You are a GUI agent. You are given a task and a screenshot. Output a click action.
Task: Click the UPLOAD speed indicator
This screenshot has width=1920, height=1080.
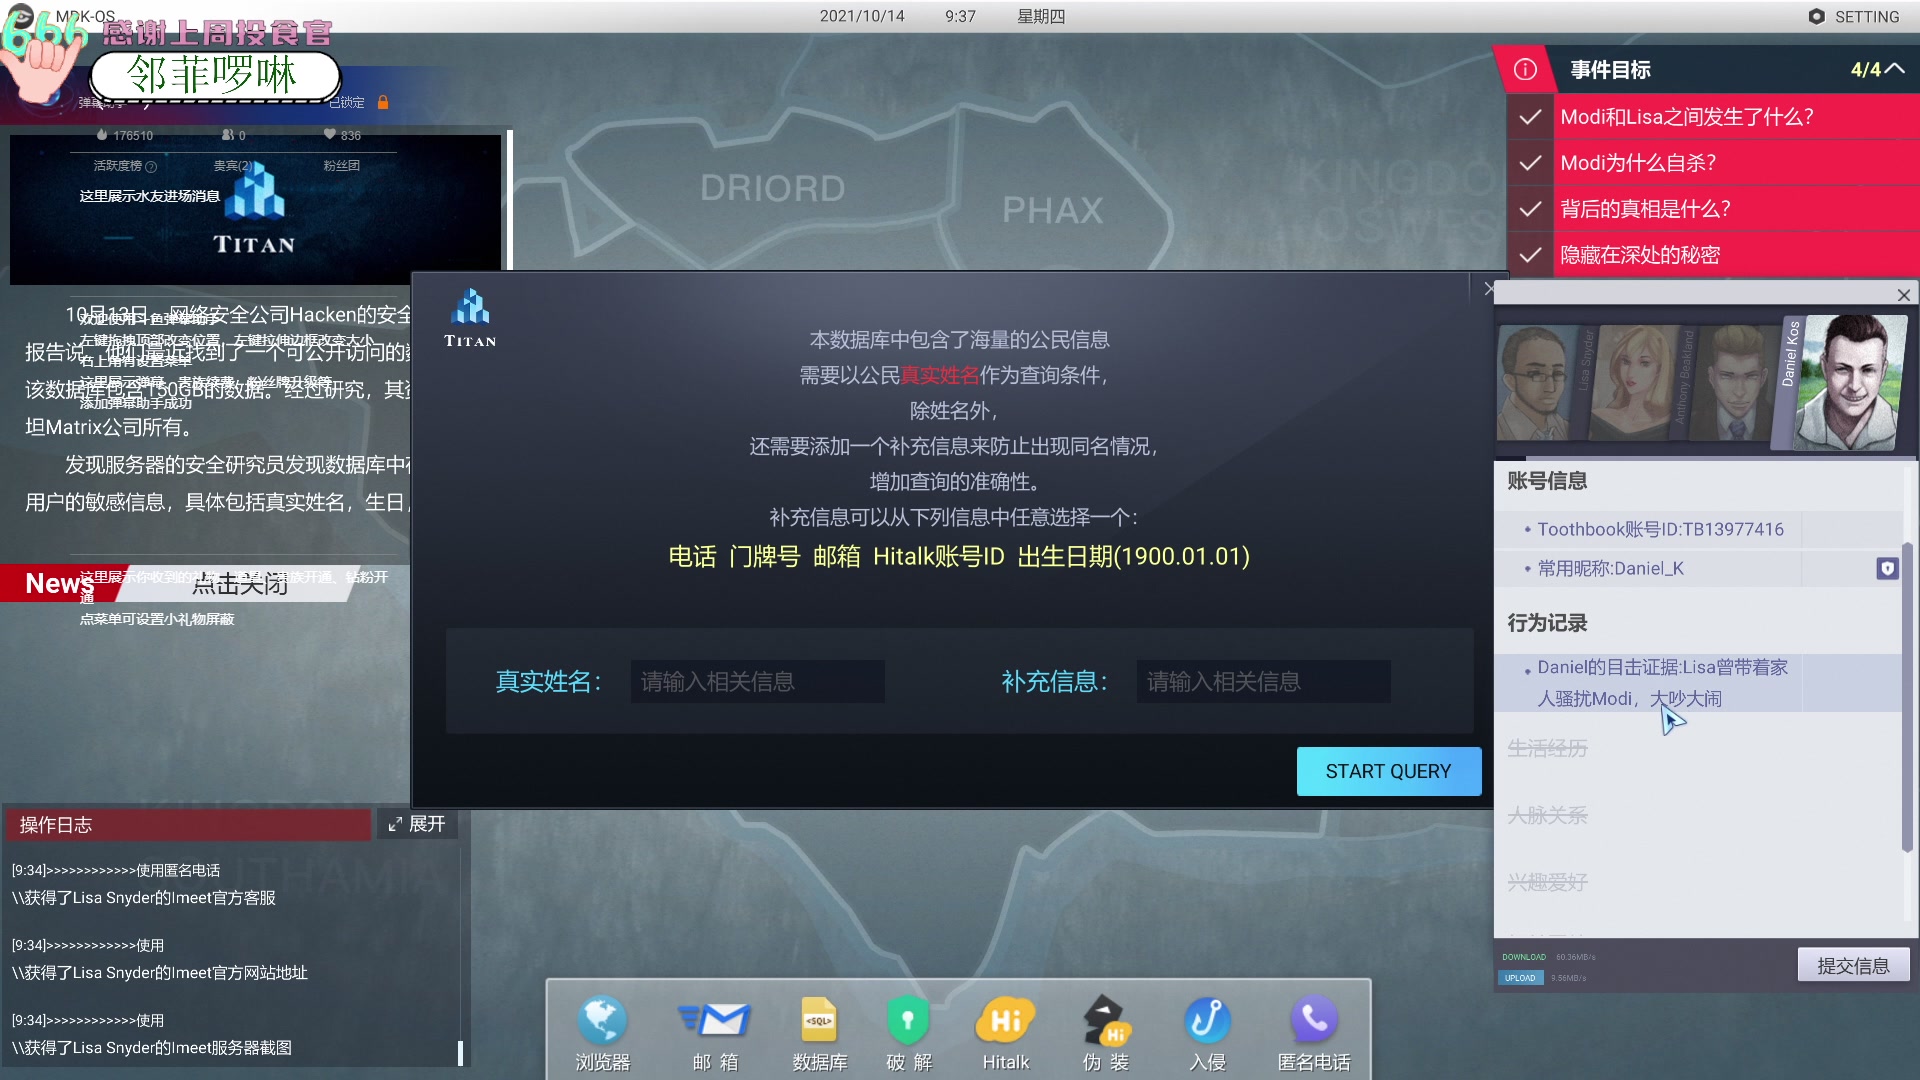(x=1520, y=978)
